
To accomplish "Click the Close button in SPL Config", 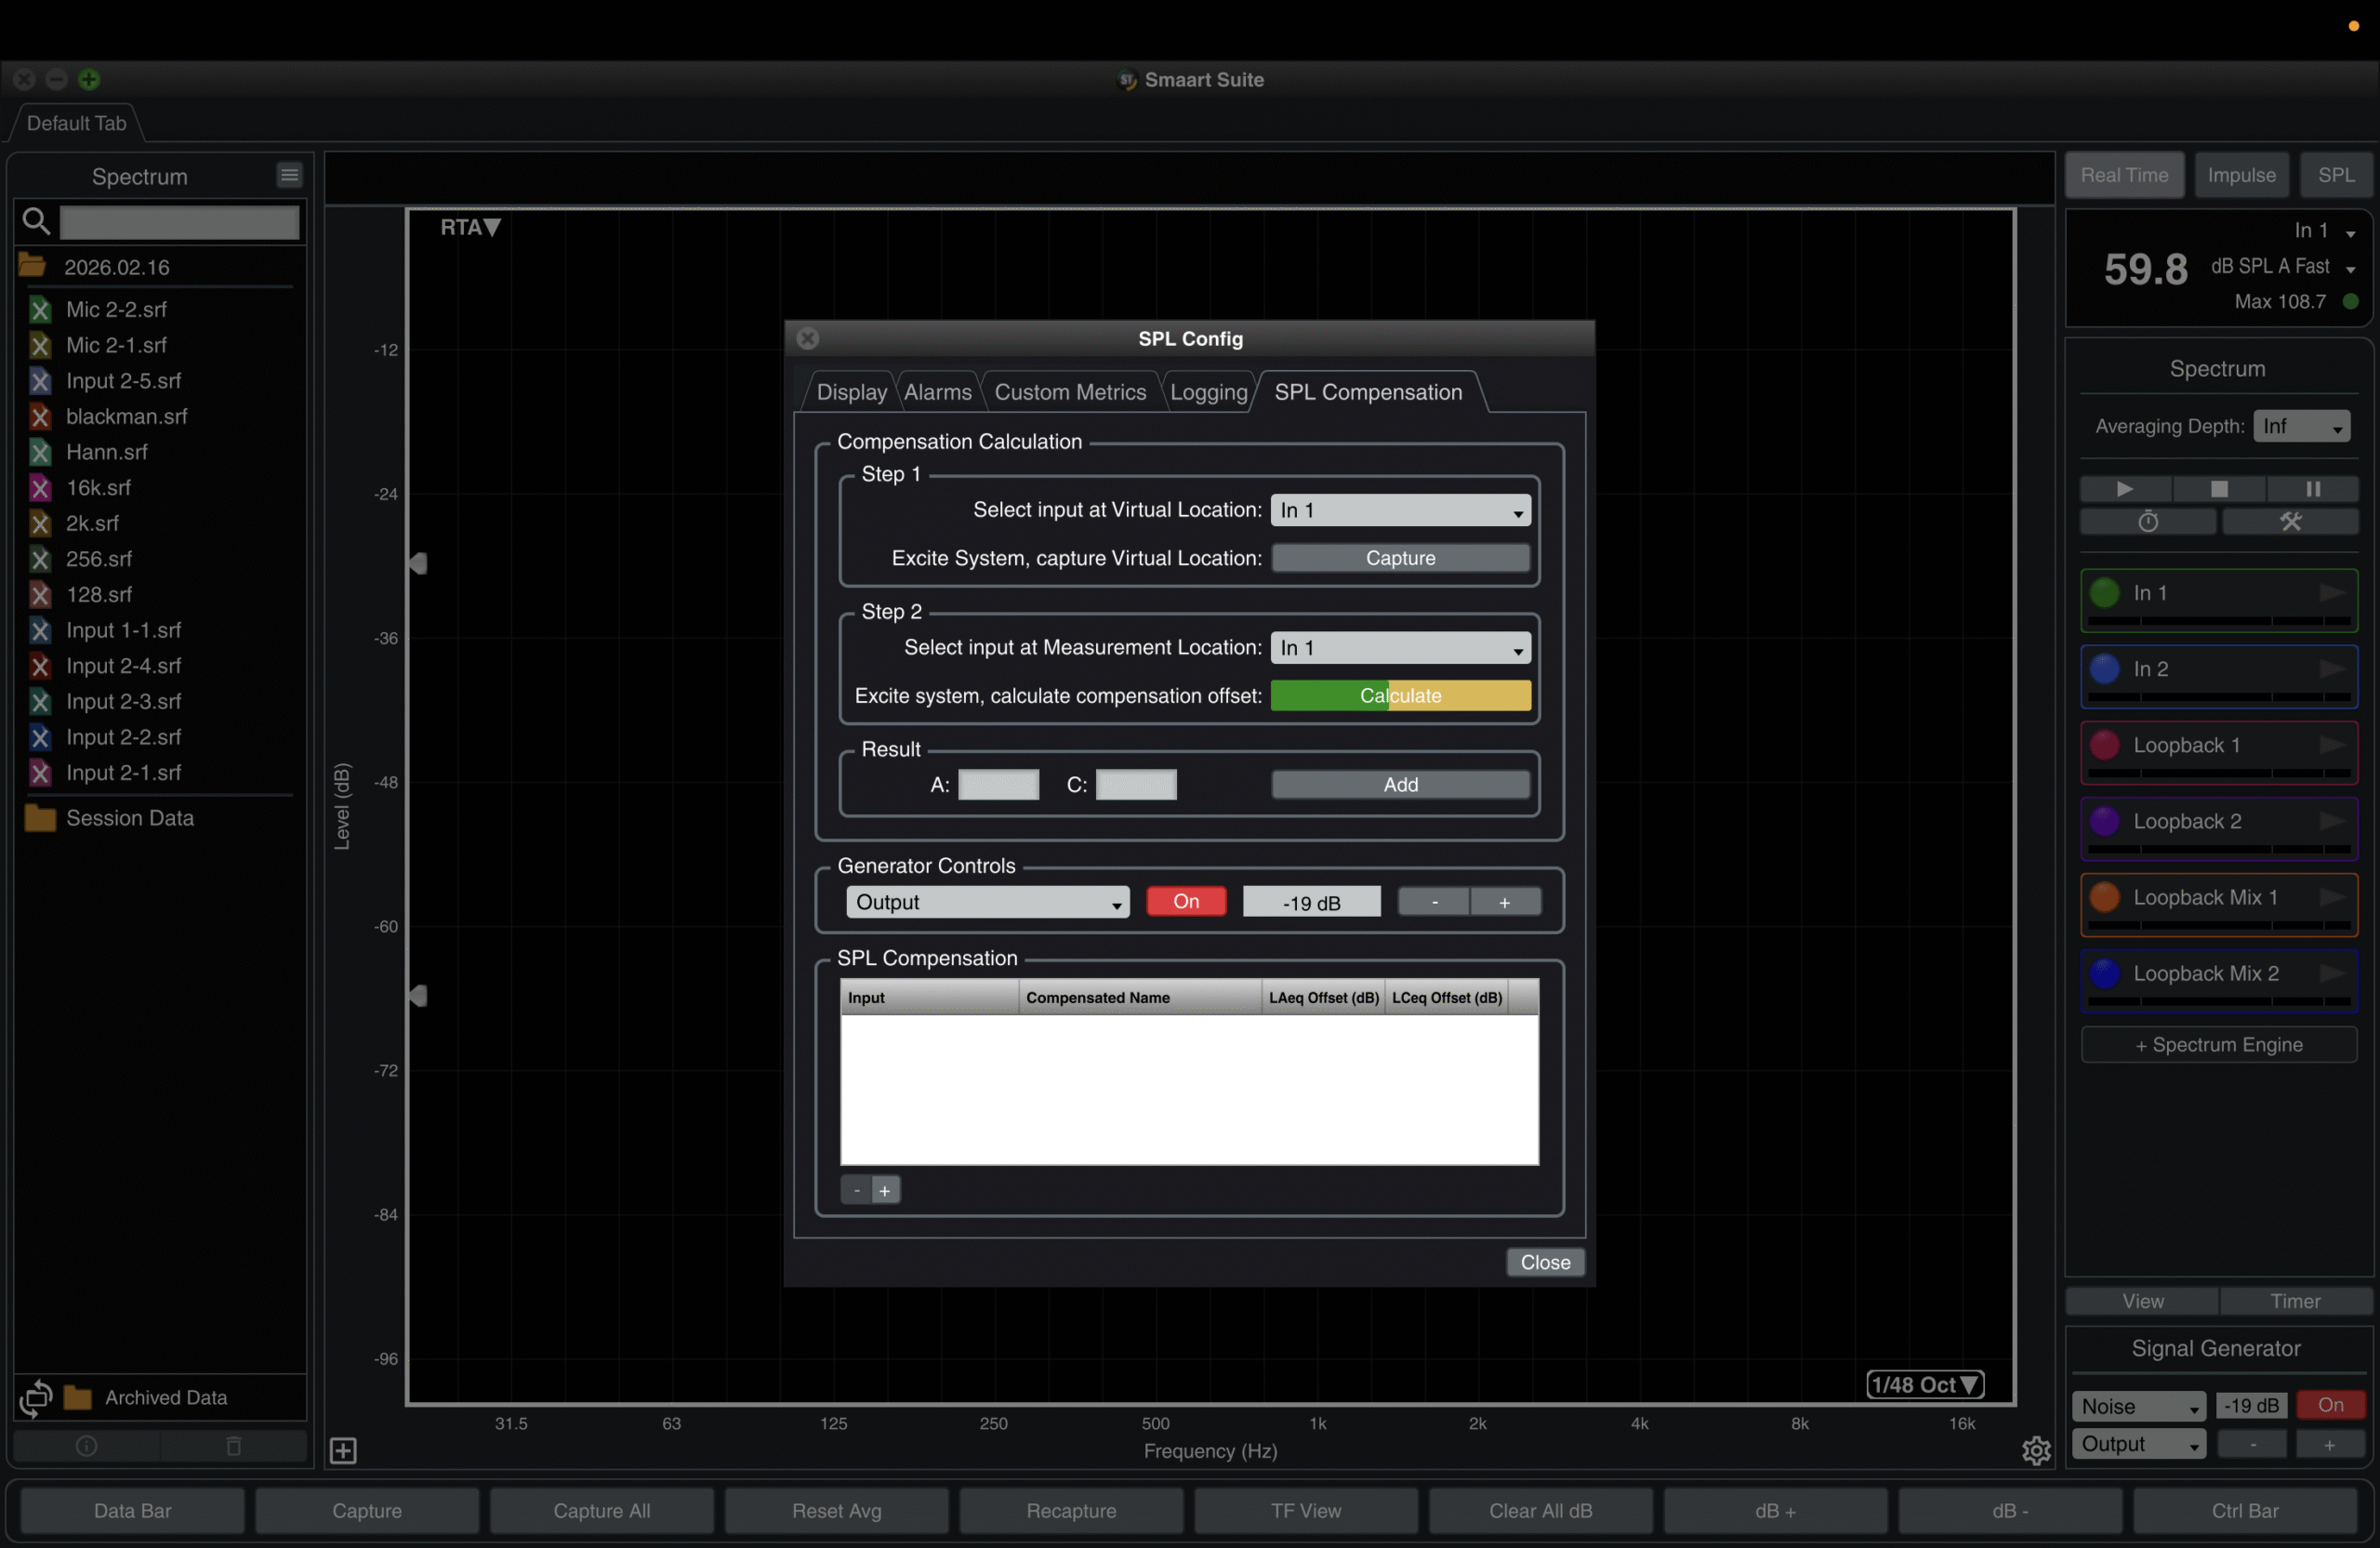I will [1545, 1262].
